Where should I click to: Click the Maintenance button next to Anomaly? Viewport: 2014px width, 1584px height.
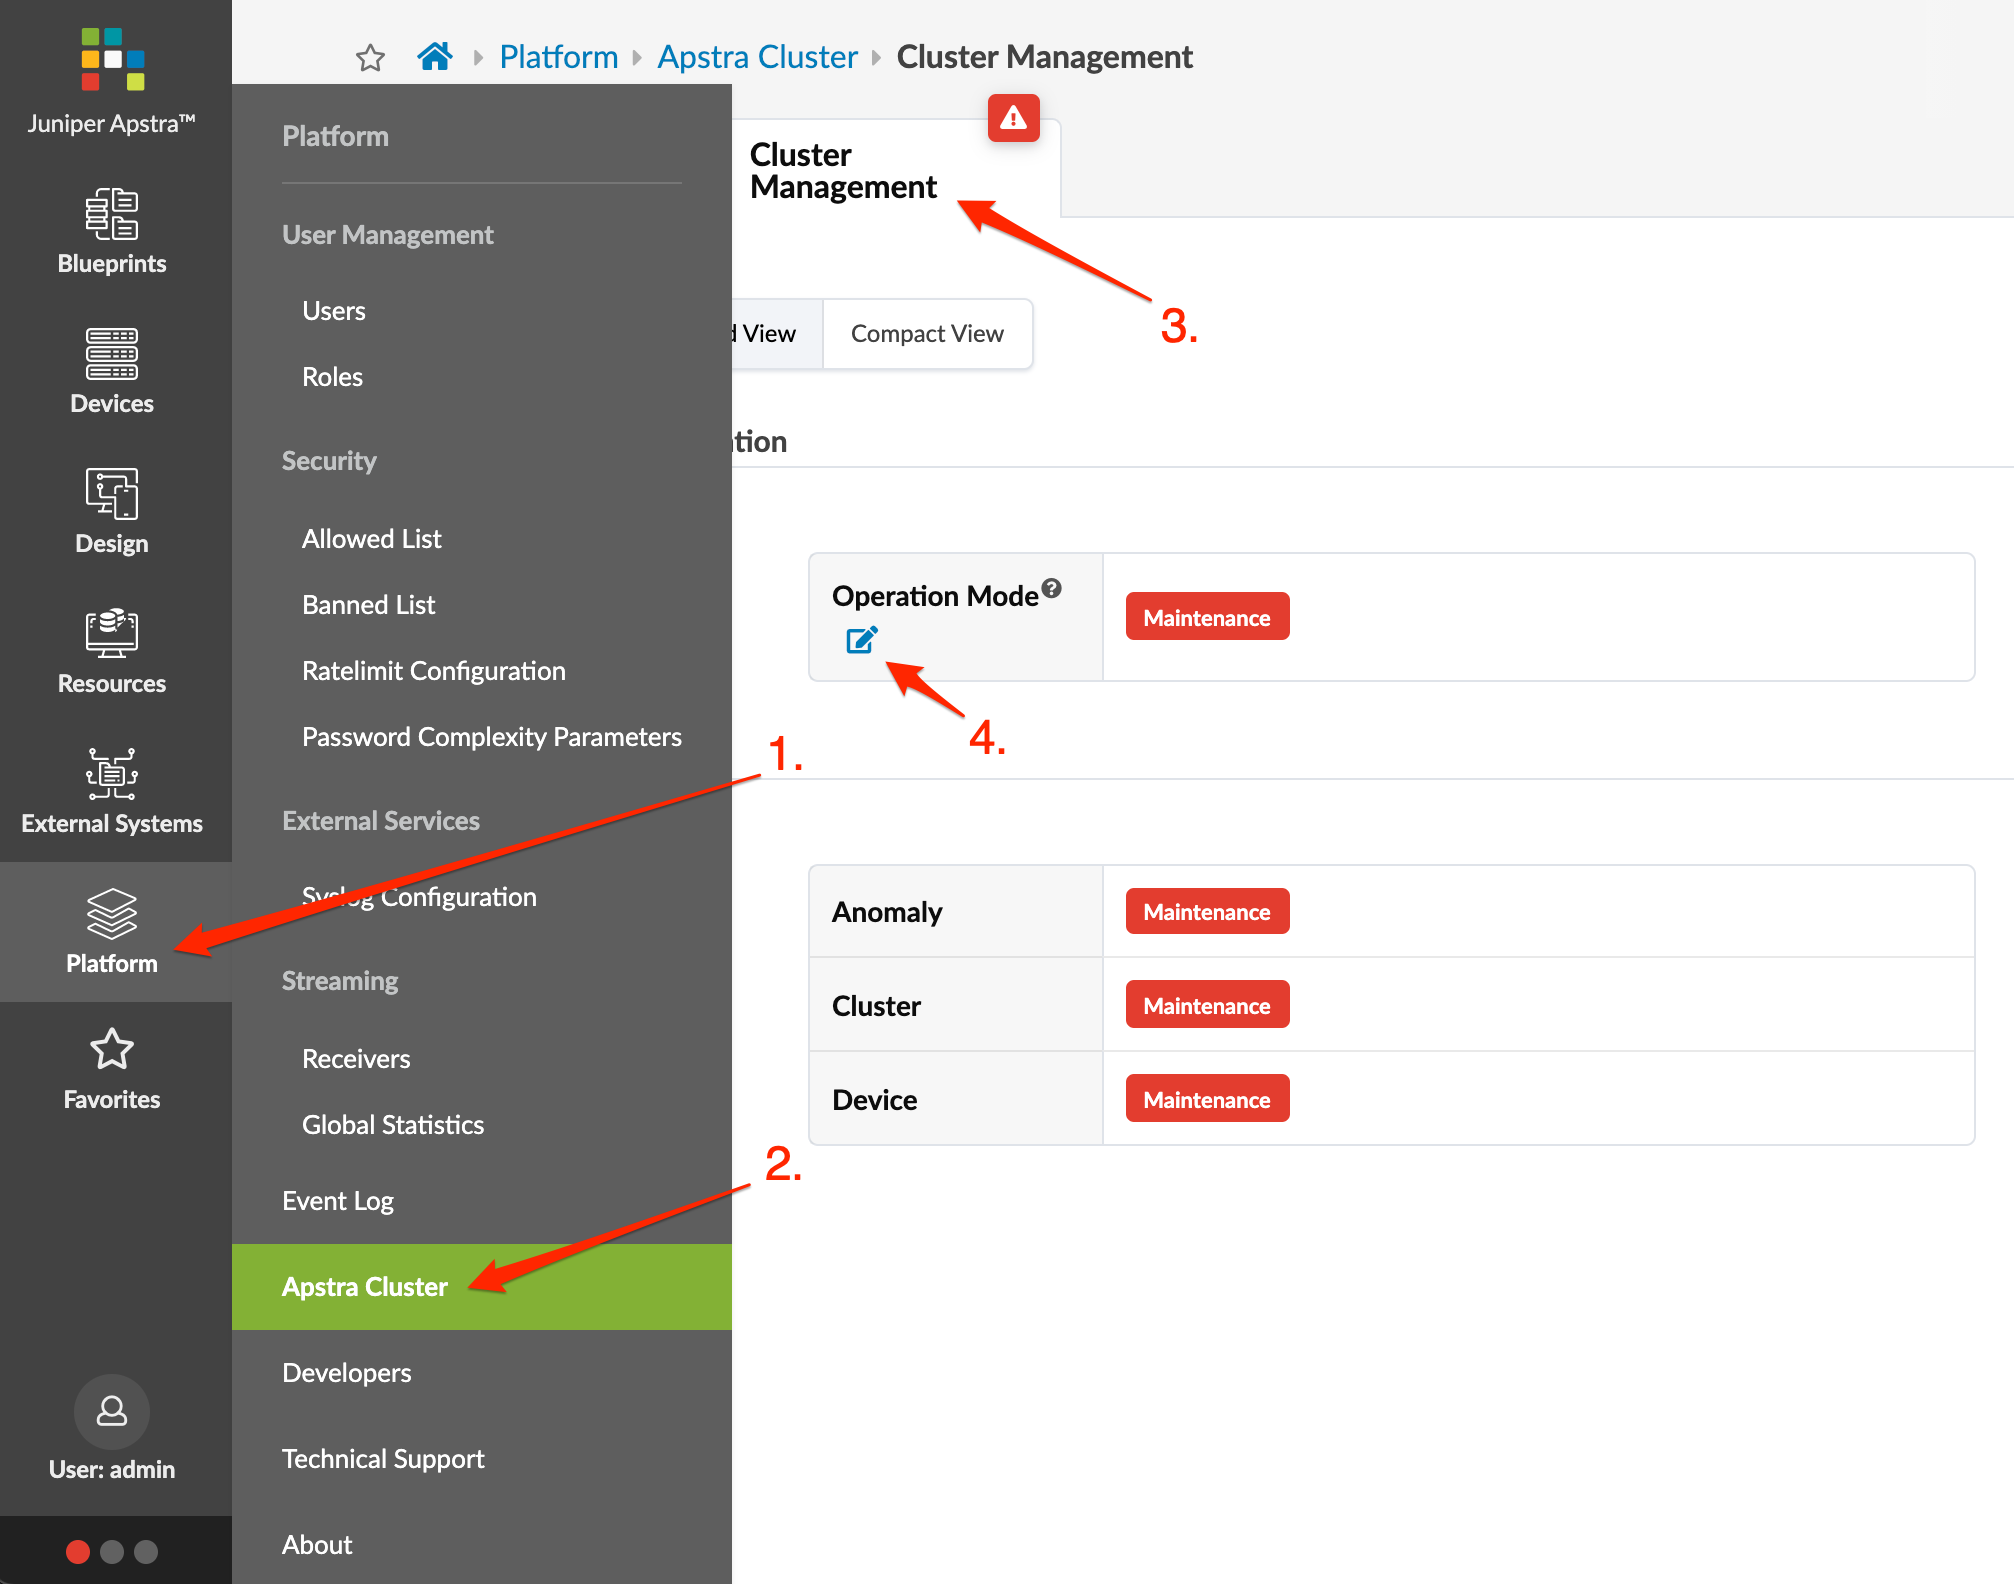click(x=1206, y=911)
